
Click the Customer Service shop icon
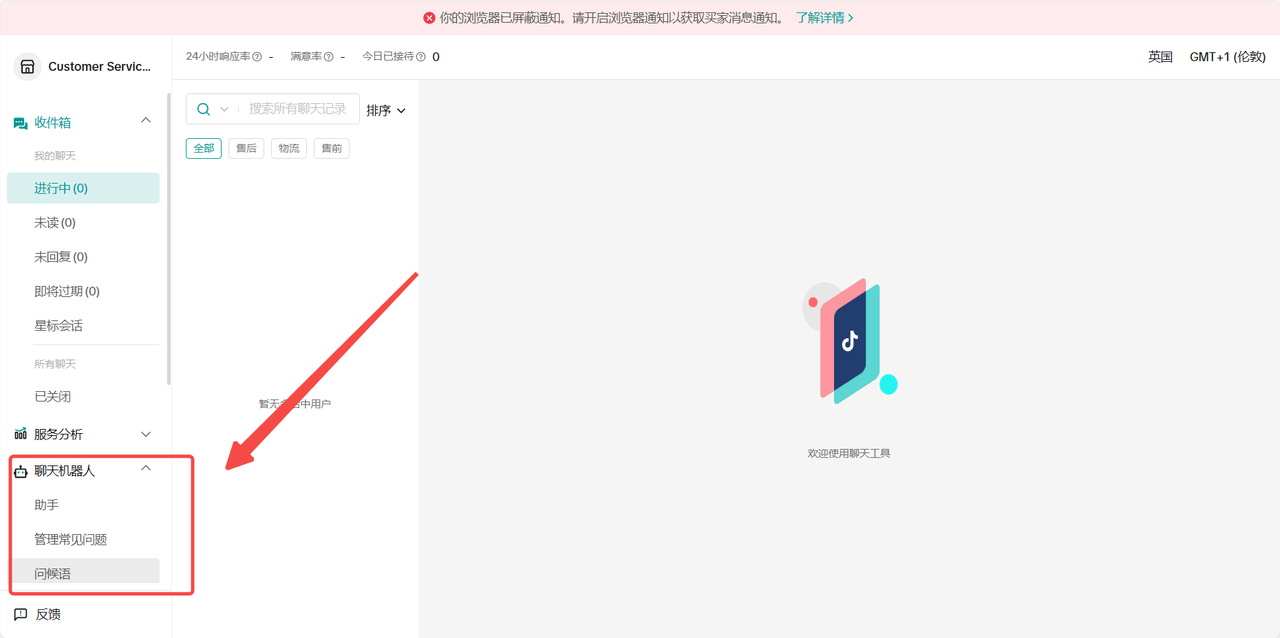point(26,67)
